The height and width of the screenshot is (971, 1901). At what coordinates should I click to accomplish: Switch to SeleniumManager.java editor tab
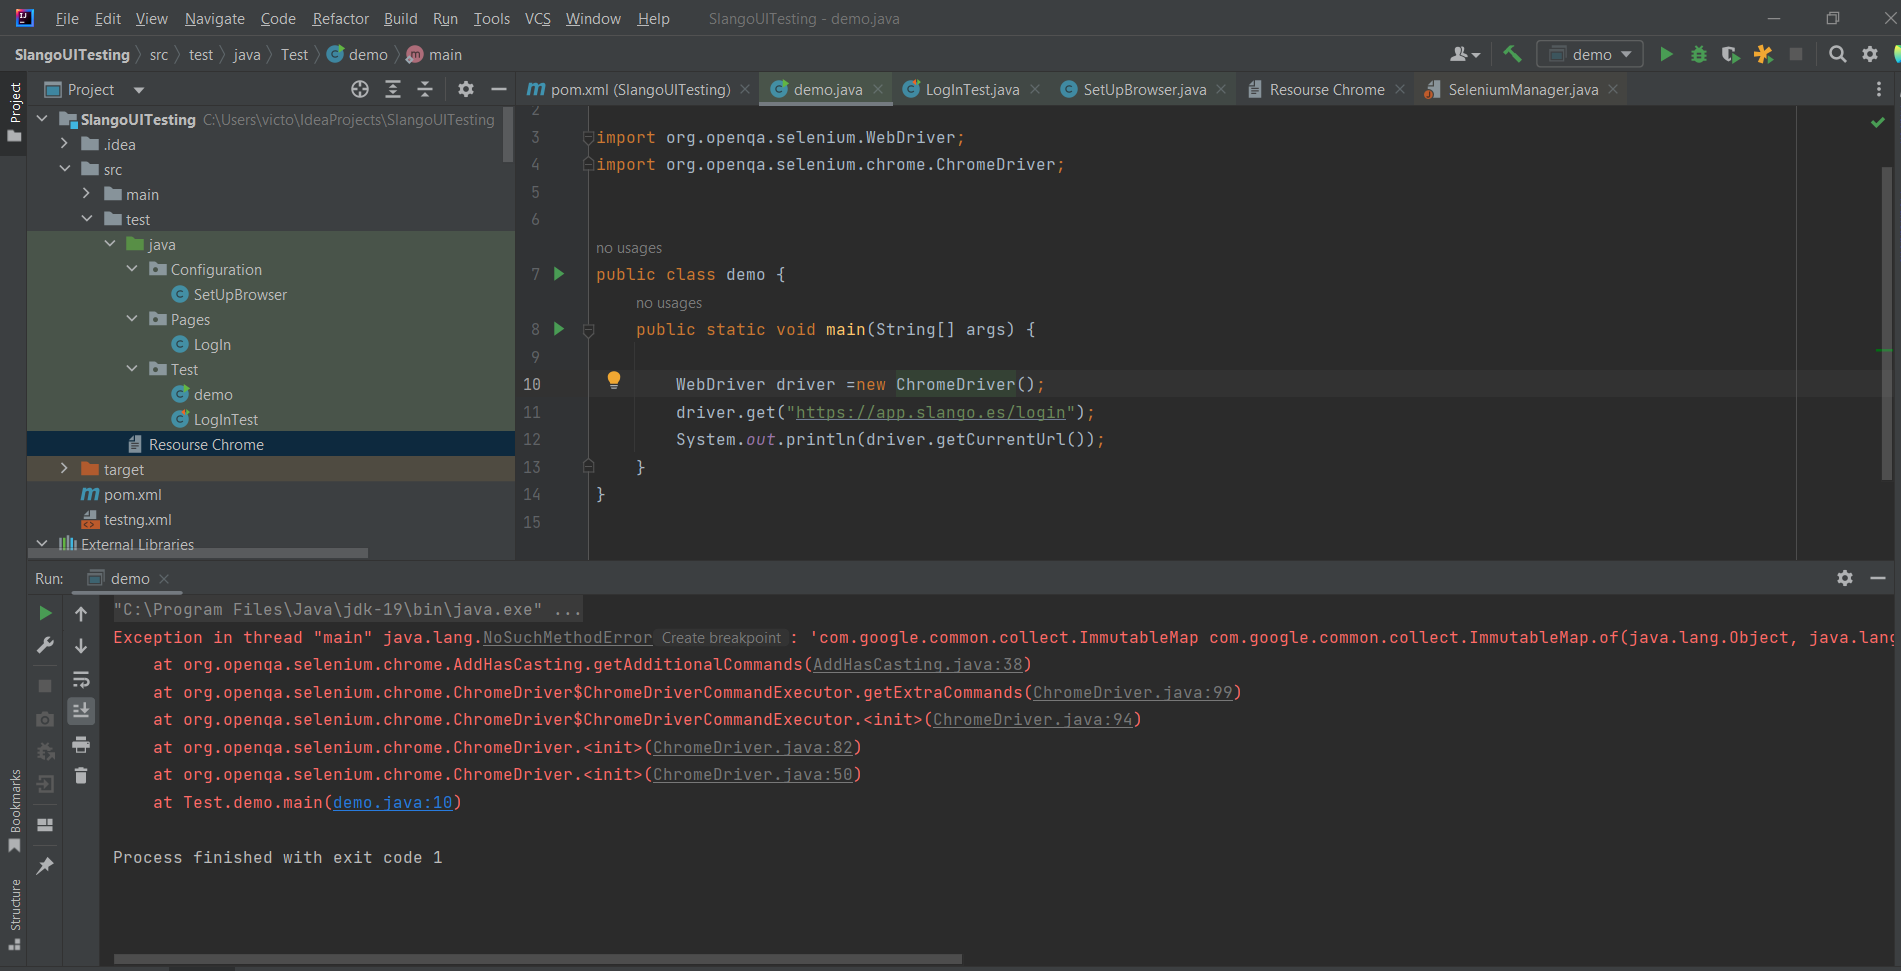coord(1522,89)
